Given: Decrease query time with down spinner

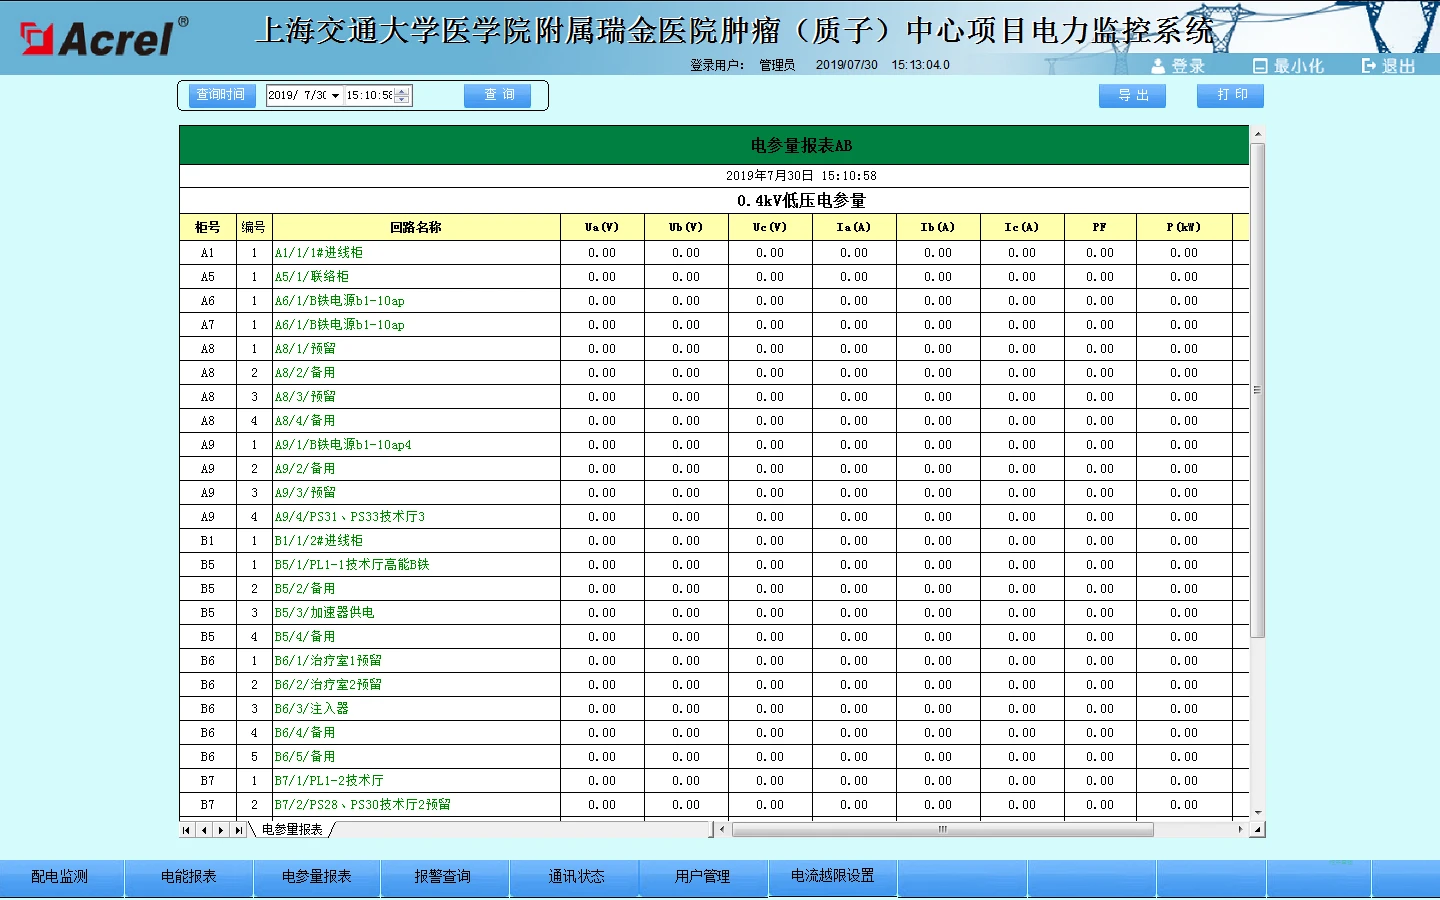Looking at the screenshot, I should (402, 100).
